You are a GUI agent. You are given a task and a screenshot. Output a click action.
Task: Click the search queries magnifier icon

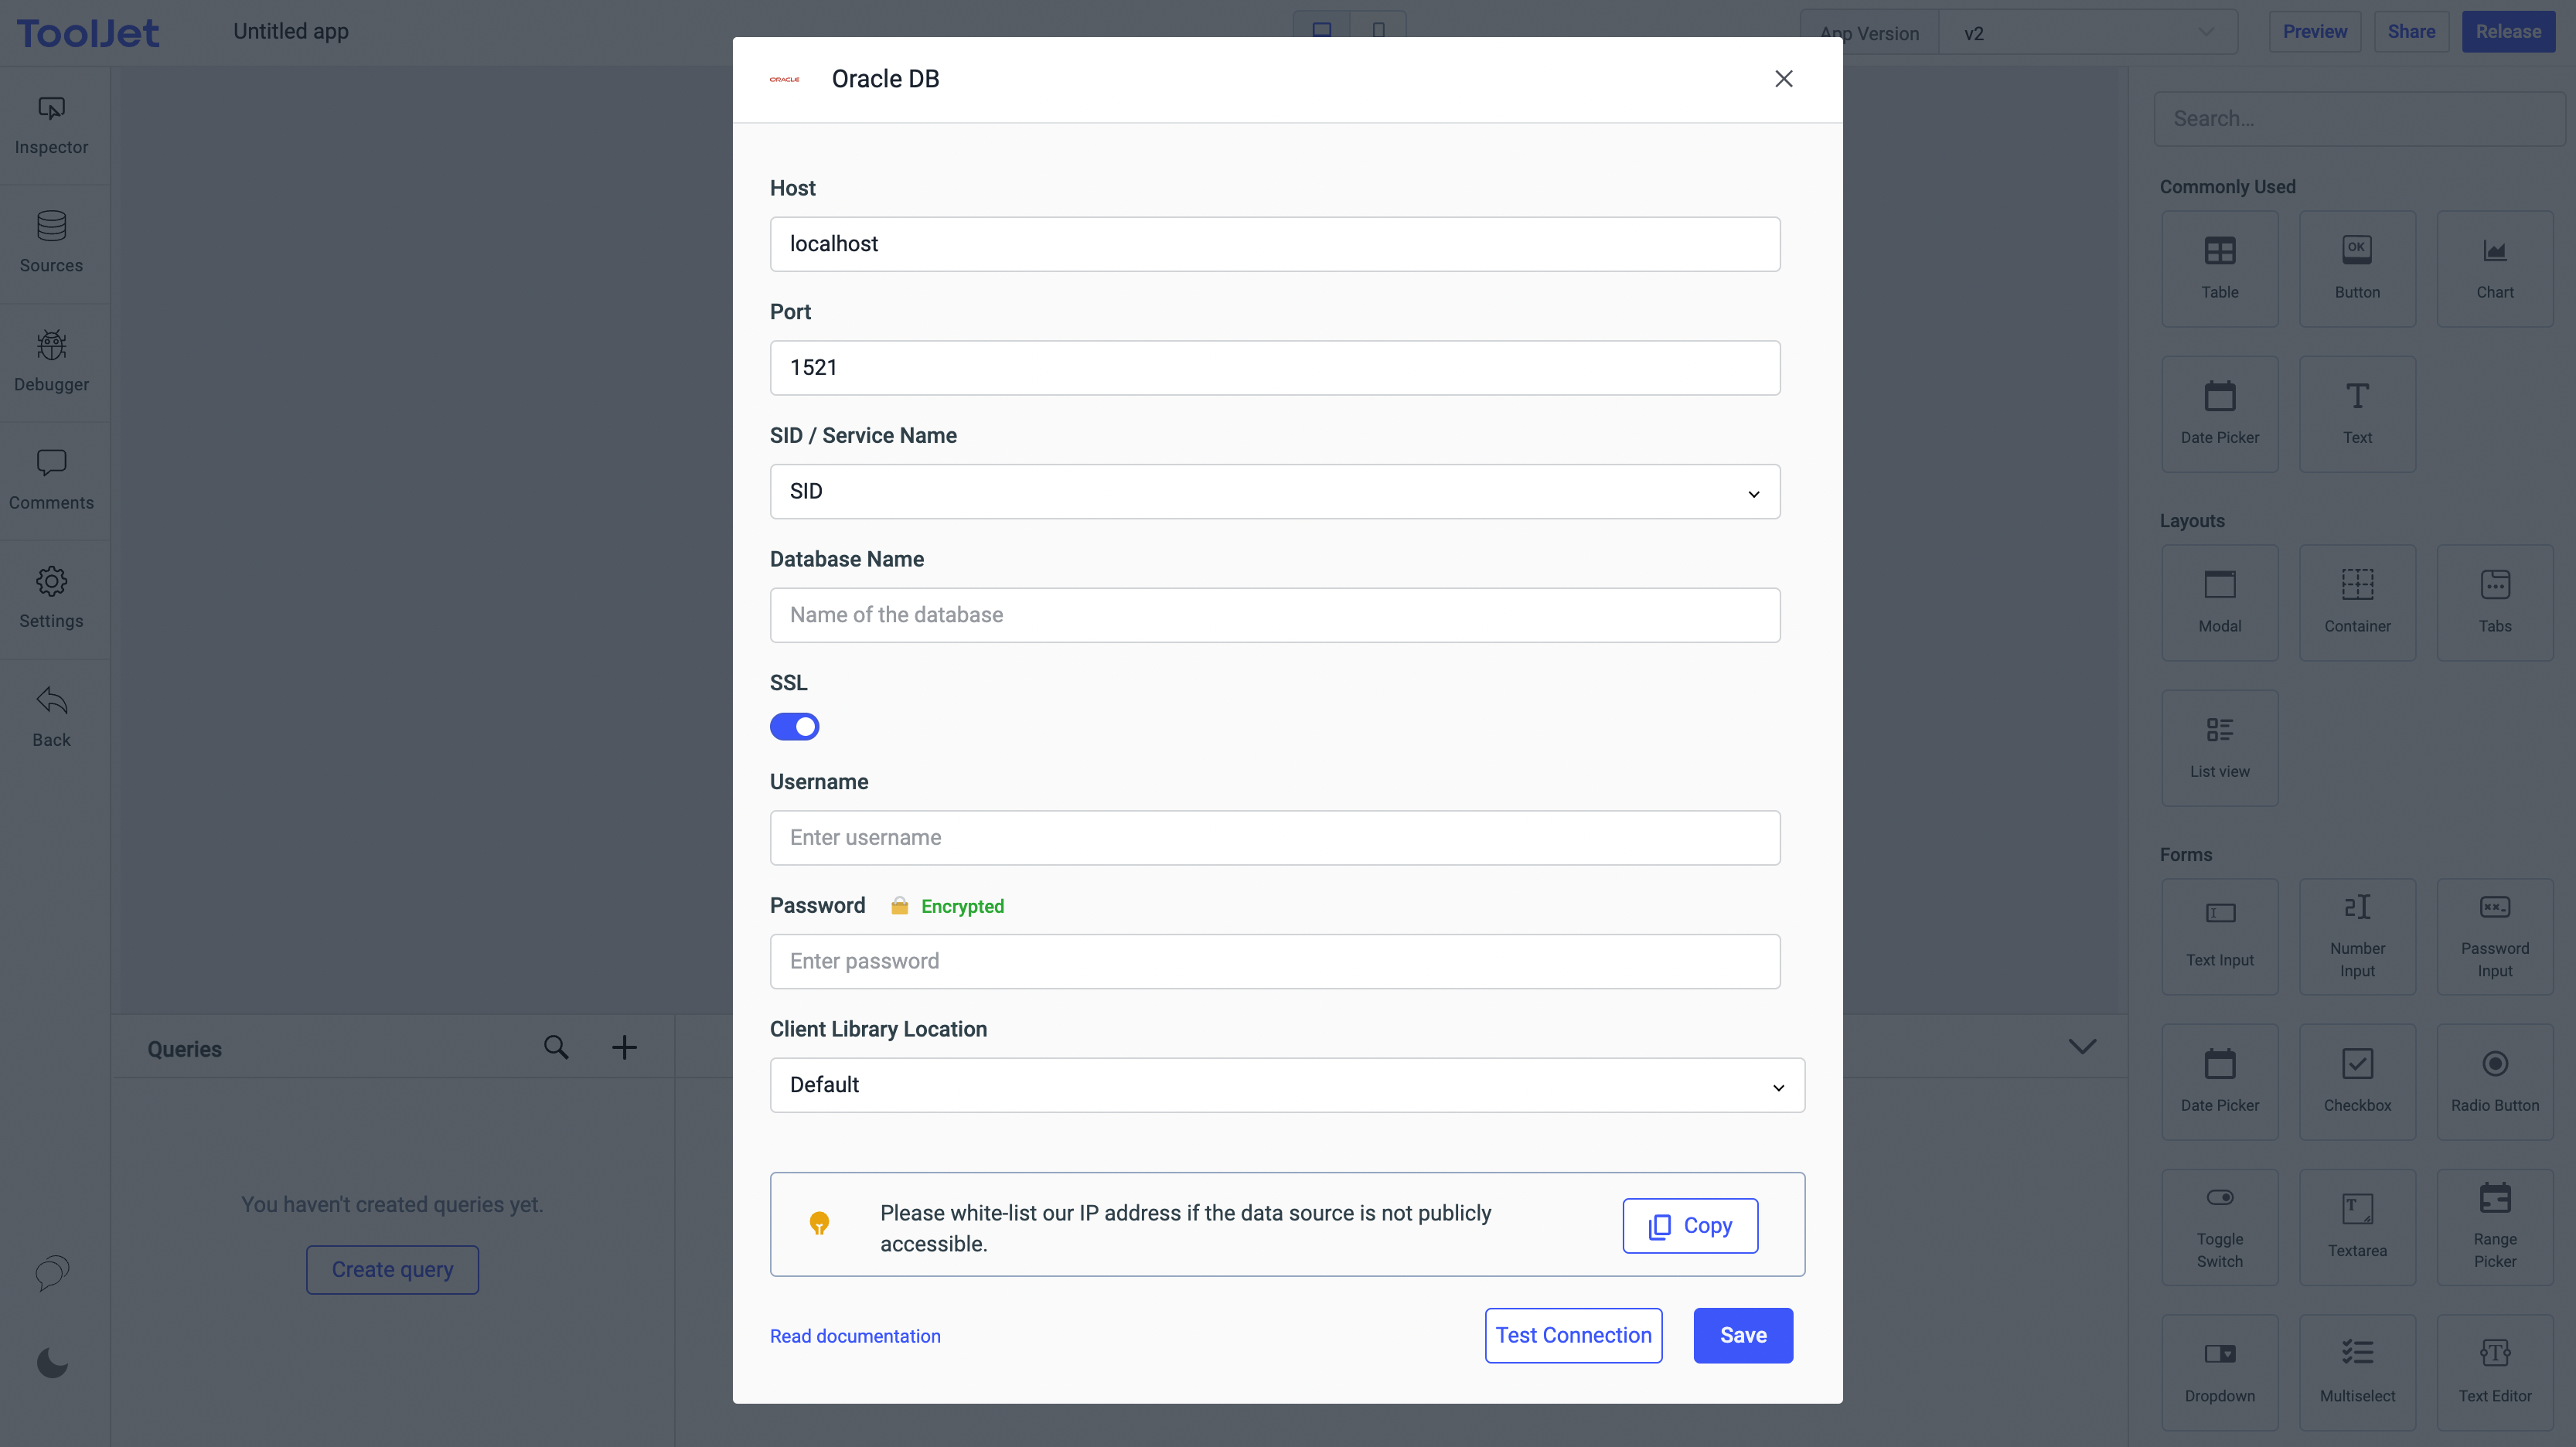coord(556,1047)
